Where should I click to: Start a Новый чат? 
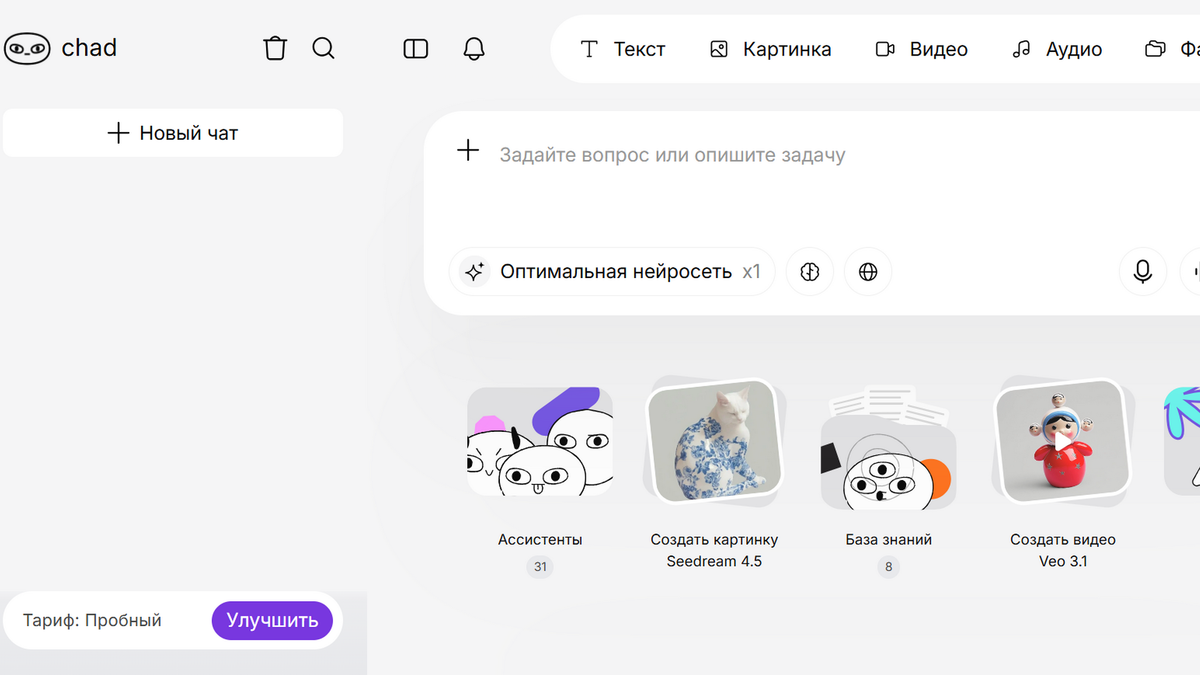coord(173,133)
